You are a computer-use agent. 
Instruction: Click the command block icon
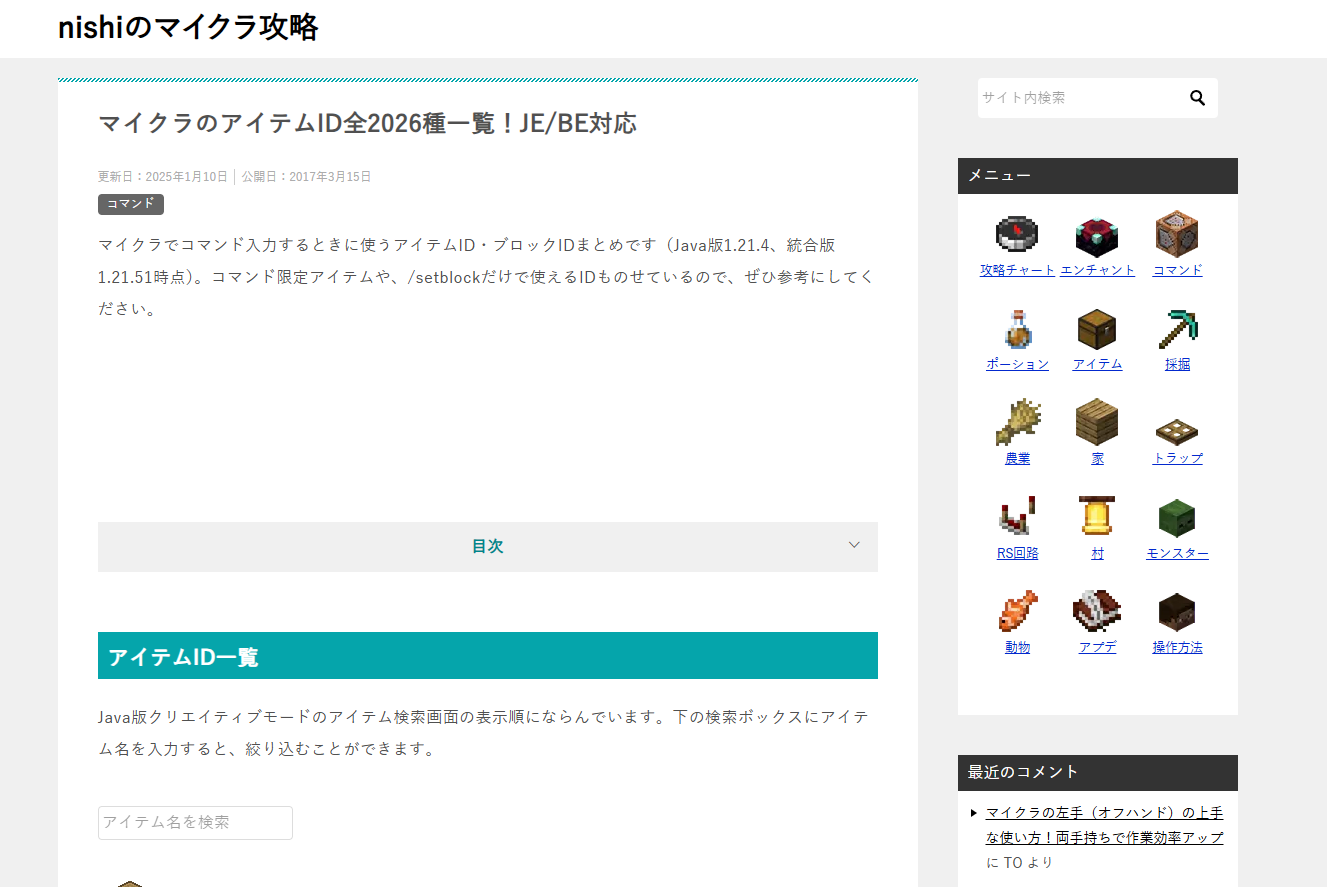point(1177,234)
